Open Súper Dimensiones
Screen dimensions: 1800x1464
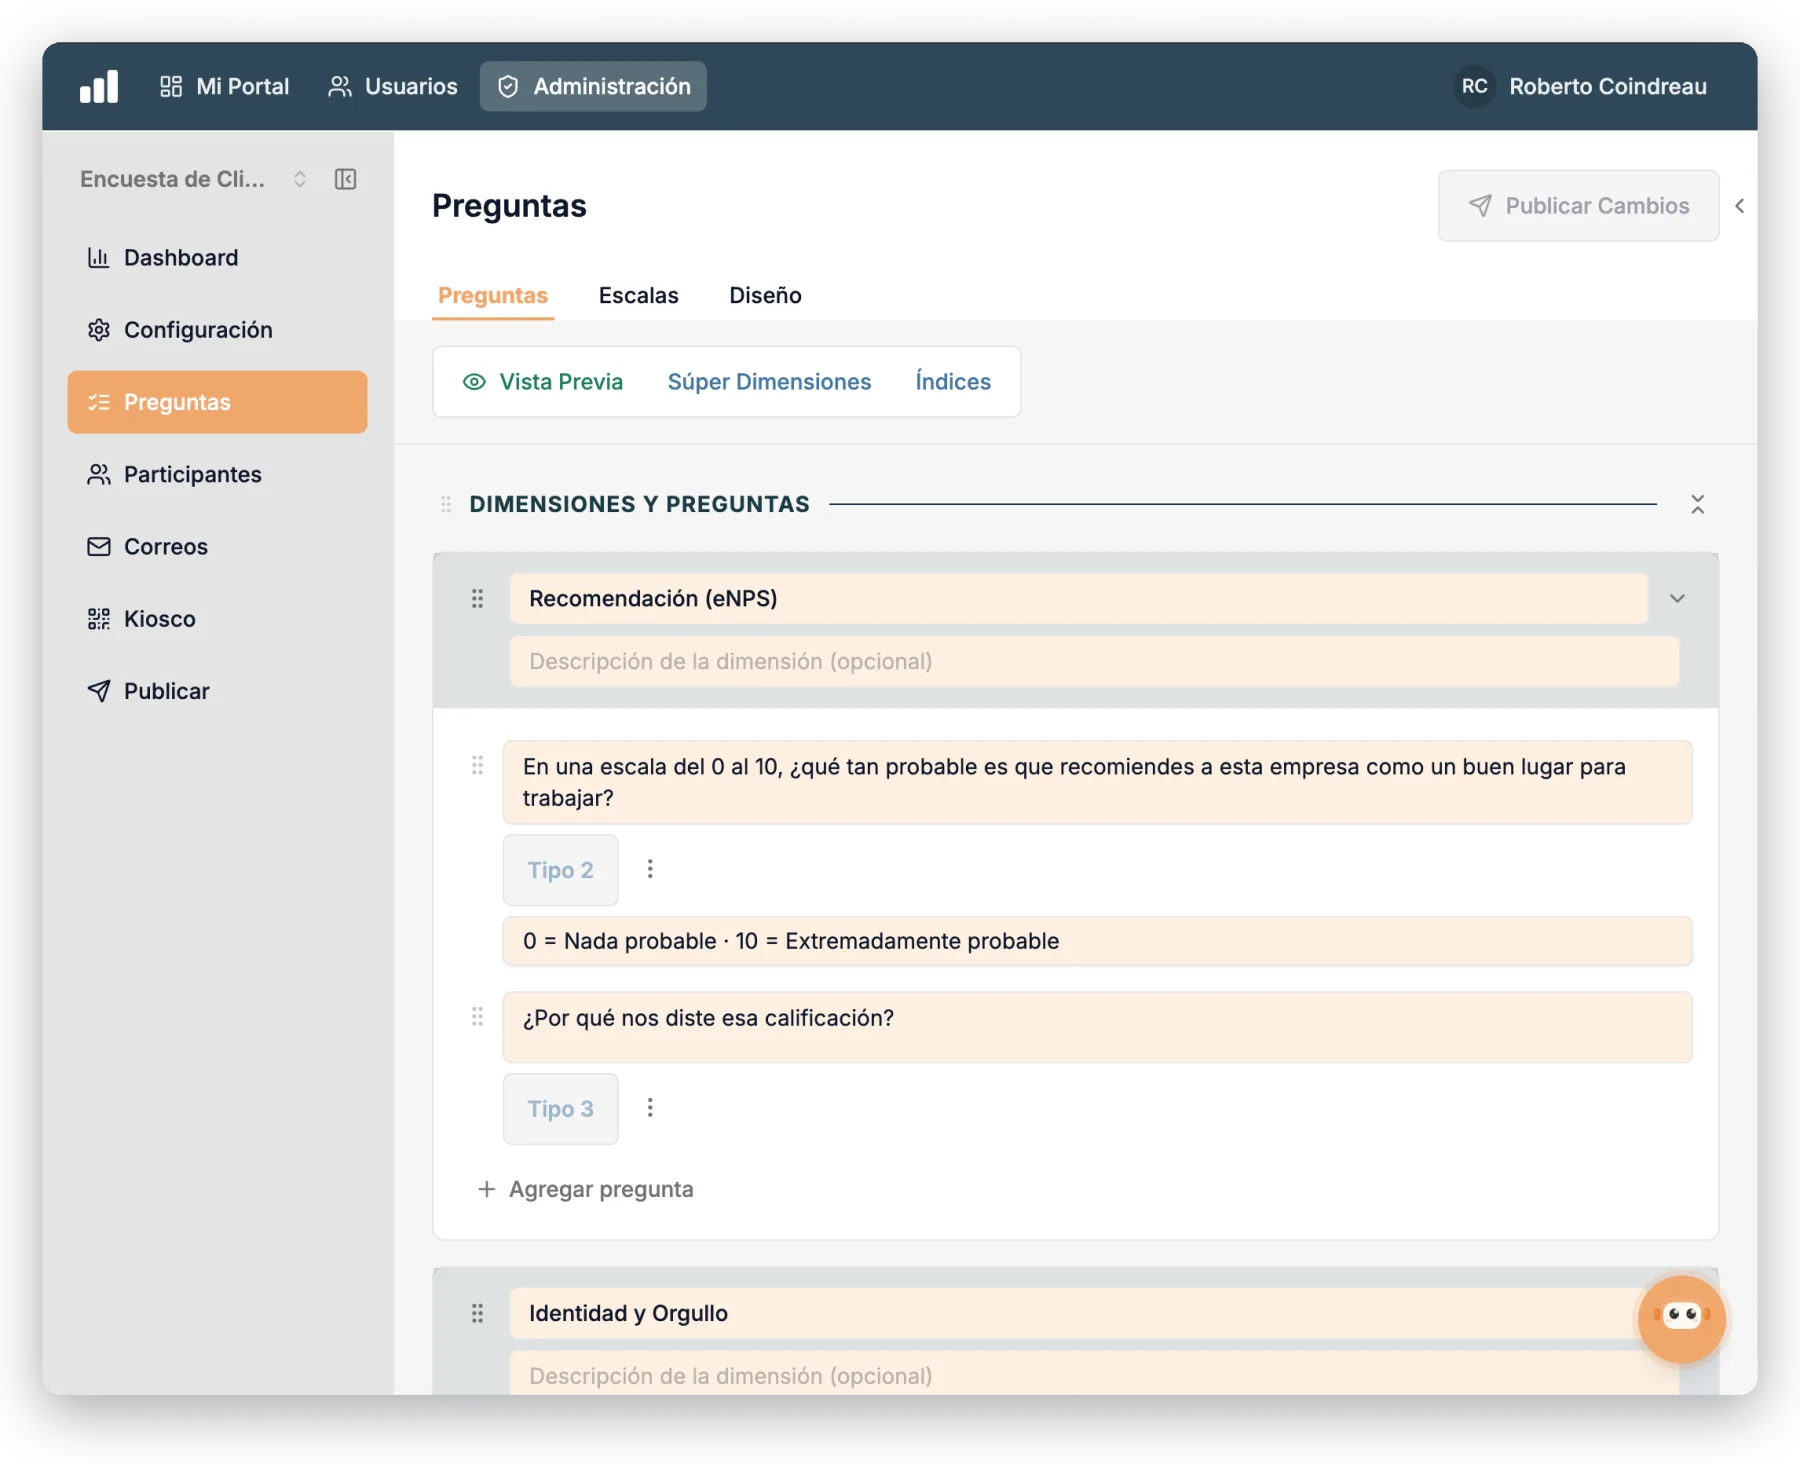(769, 382)
